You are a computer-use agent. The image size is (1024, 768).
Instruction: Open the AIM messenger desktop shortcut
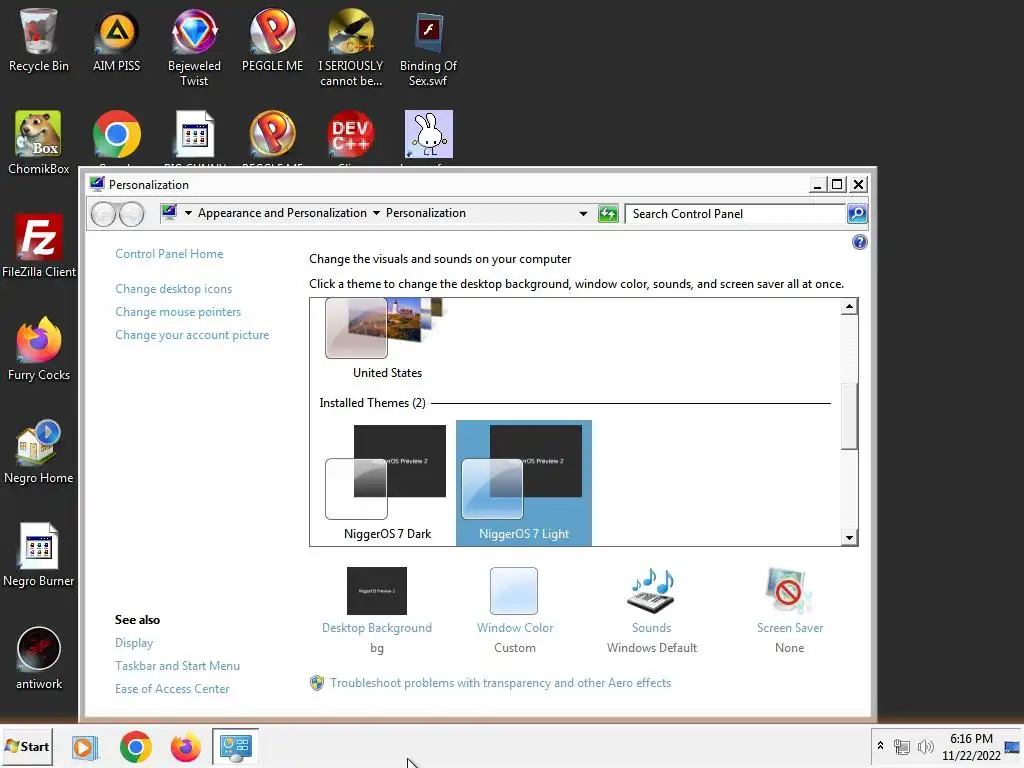point(116,40)
